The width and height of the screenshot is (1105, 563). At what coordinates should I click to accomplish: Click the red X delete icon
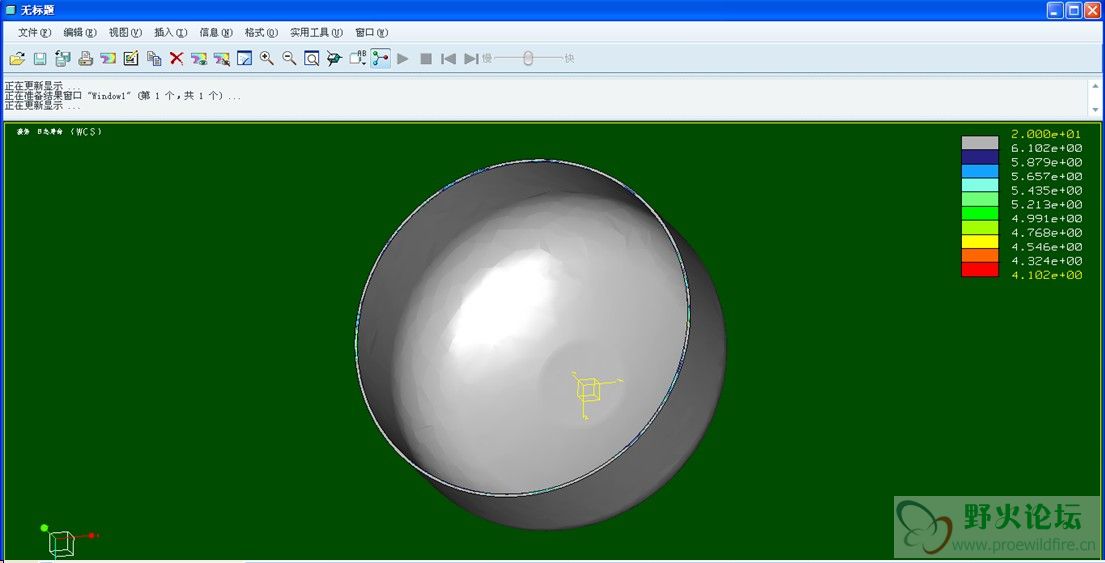pos(176,58)
